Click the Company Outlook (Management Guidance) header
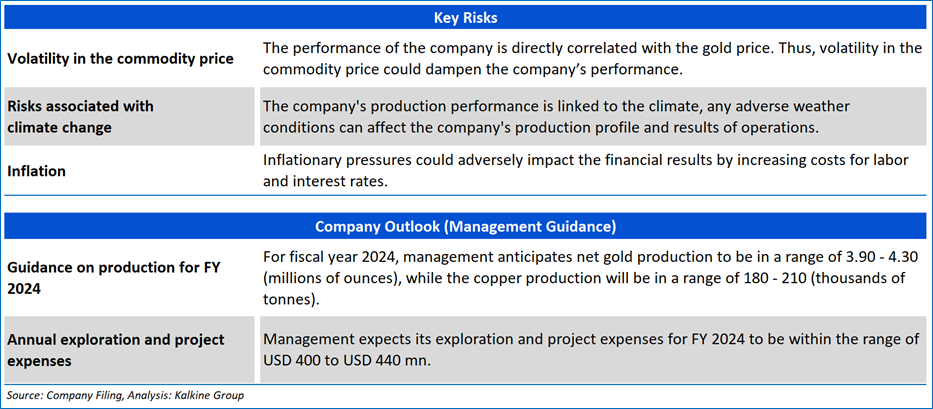This screenshot has height=409, width=933. coord(466,226)
